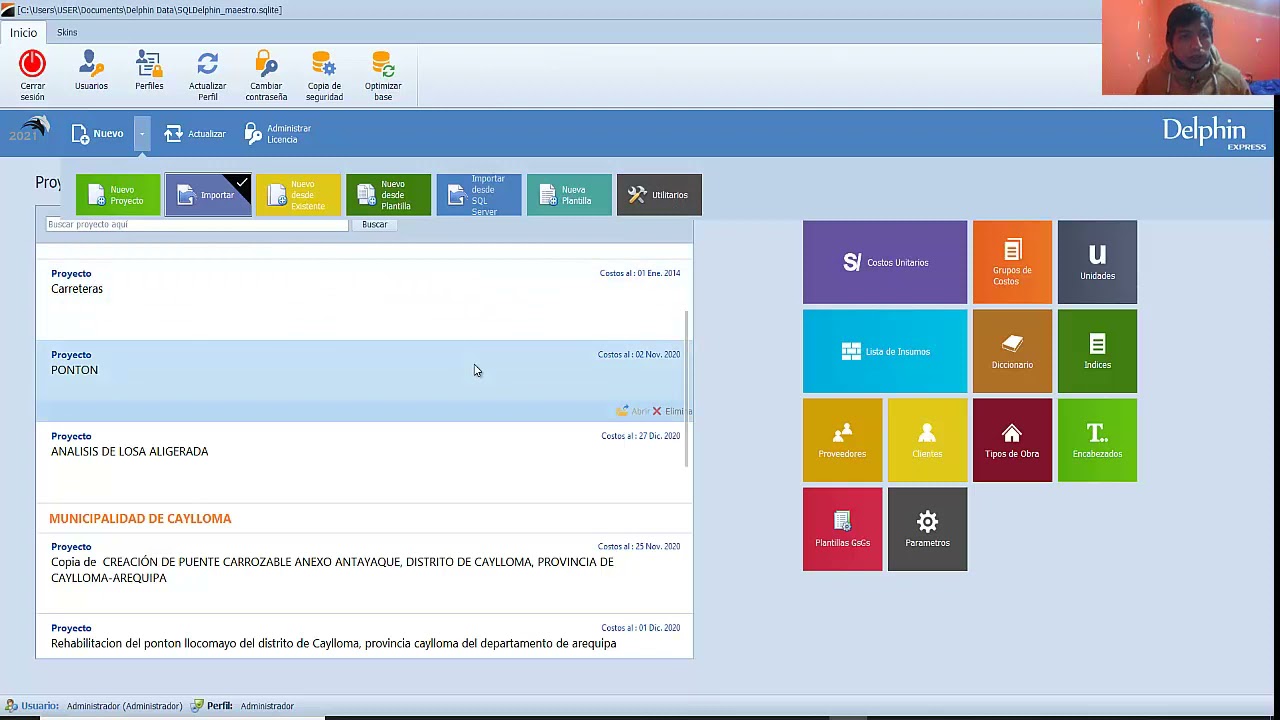This screenshot has height=720, width=1280.
Task: Click Perfil Administrador in status bar
Action: tap(242, 706)
